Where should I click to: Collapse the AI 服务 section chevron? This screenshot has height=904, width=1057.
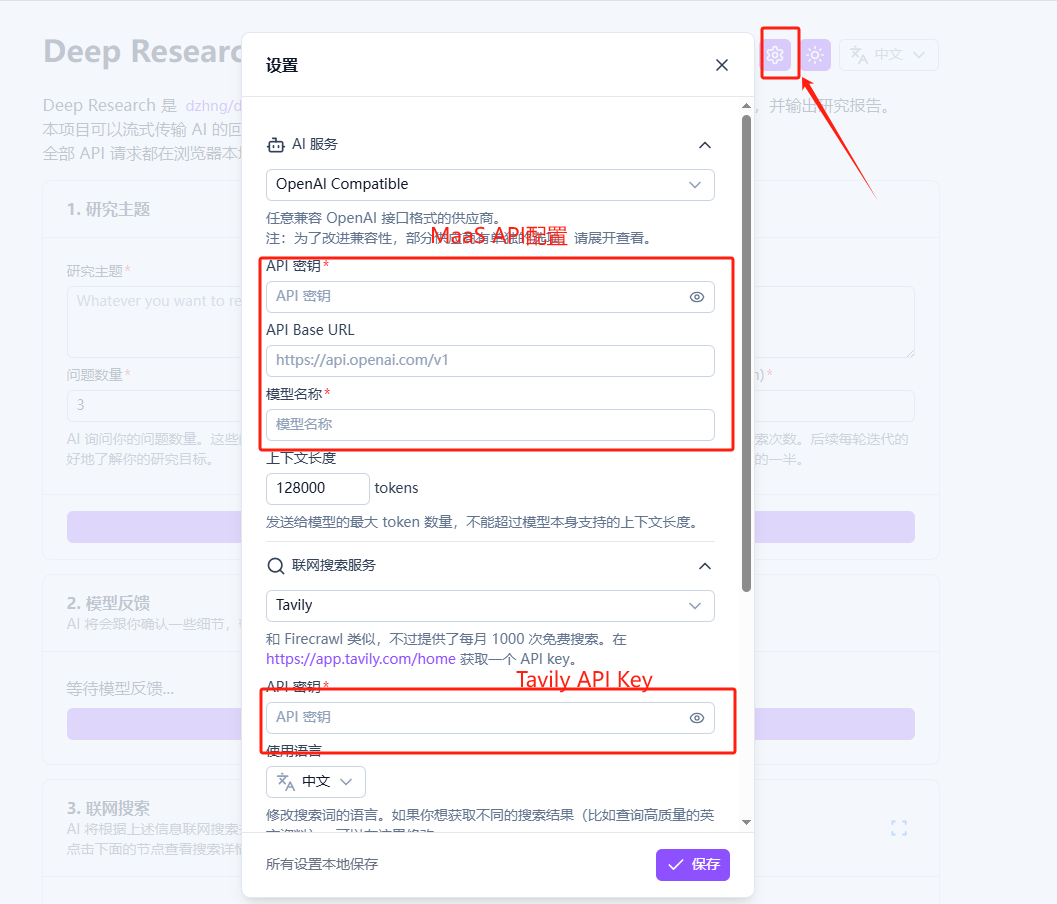pyautogui.click(x=704, y=145)
